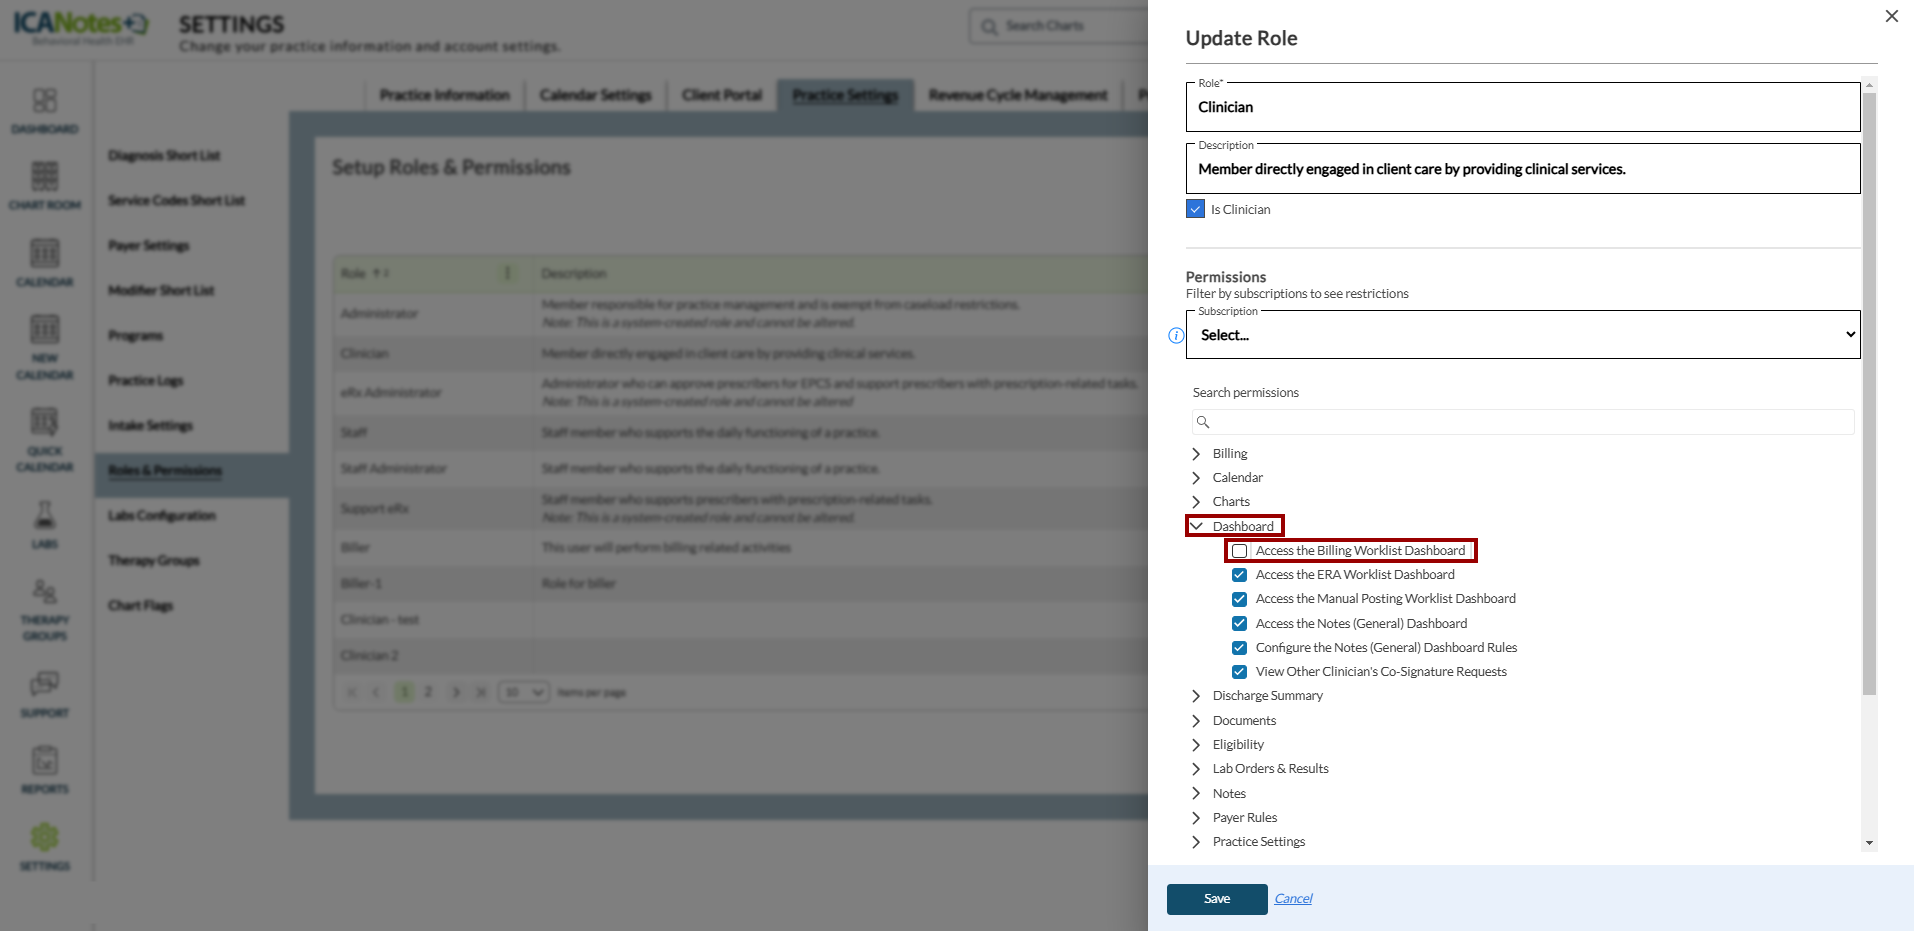
Task: Expand the Practice Settings permissions group
Action: 1196,842
